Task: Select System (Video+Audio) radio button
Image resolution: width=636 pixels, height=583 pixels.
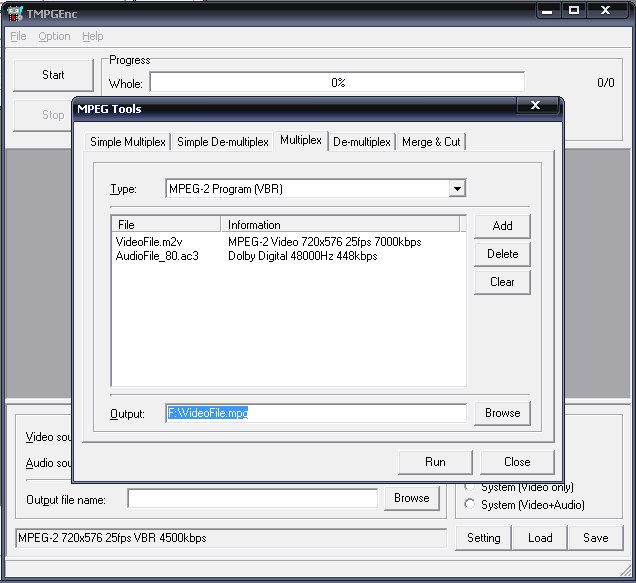Action: [x=470, y=504]
